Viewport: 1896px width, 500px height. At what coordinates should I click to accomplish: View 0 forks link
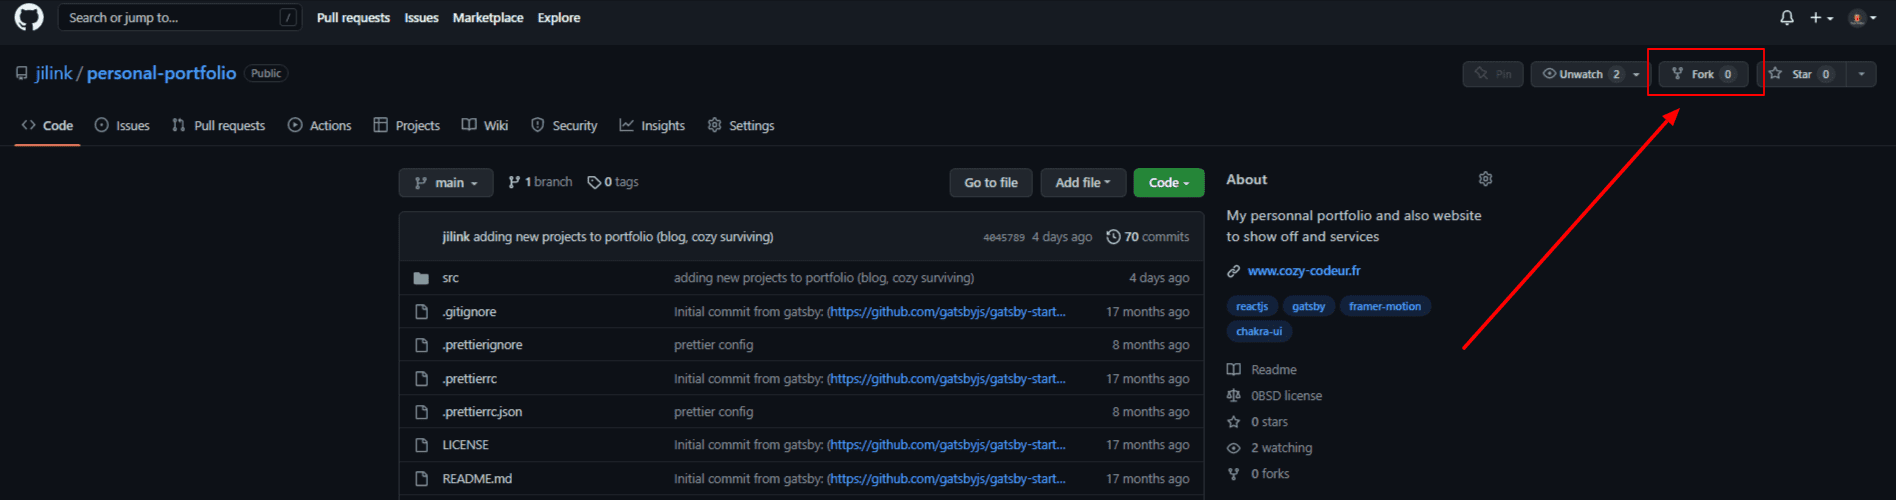1258,474
